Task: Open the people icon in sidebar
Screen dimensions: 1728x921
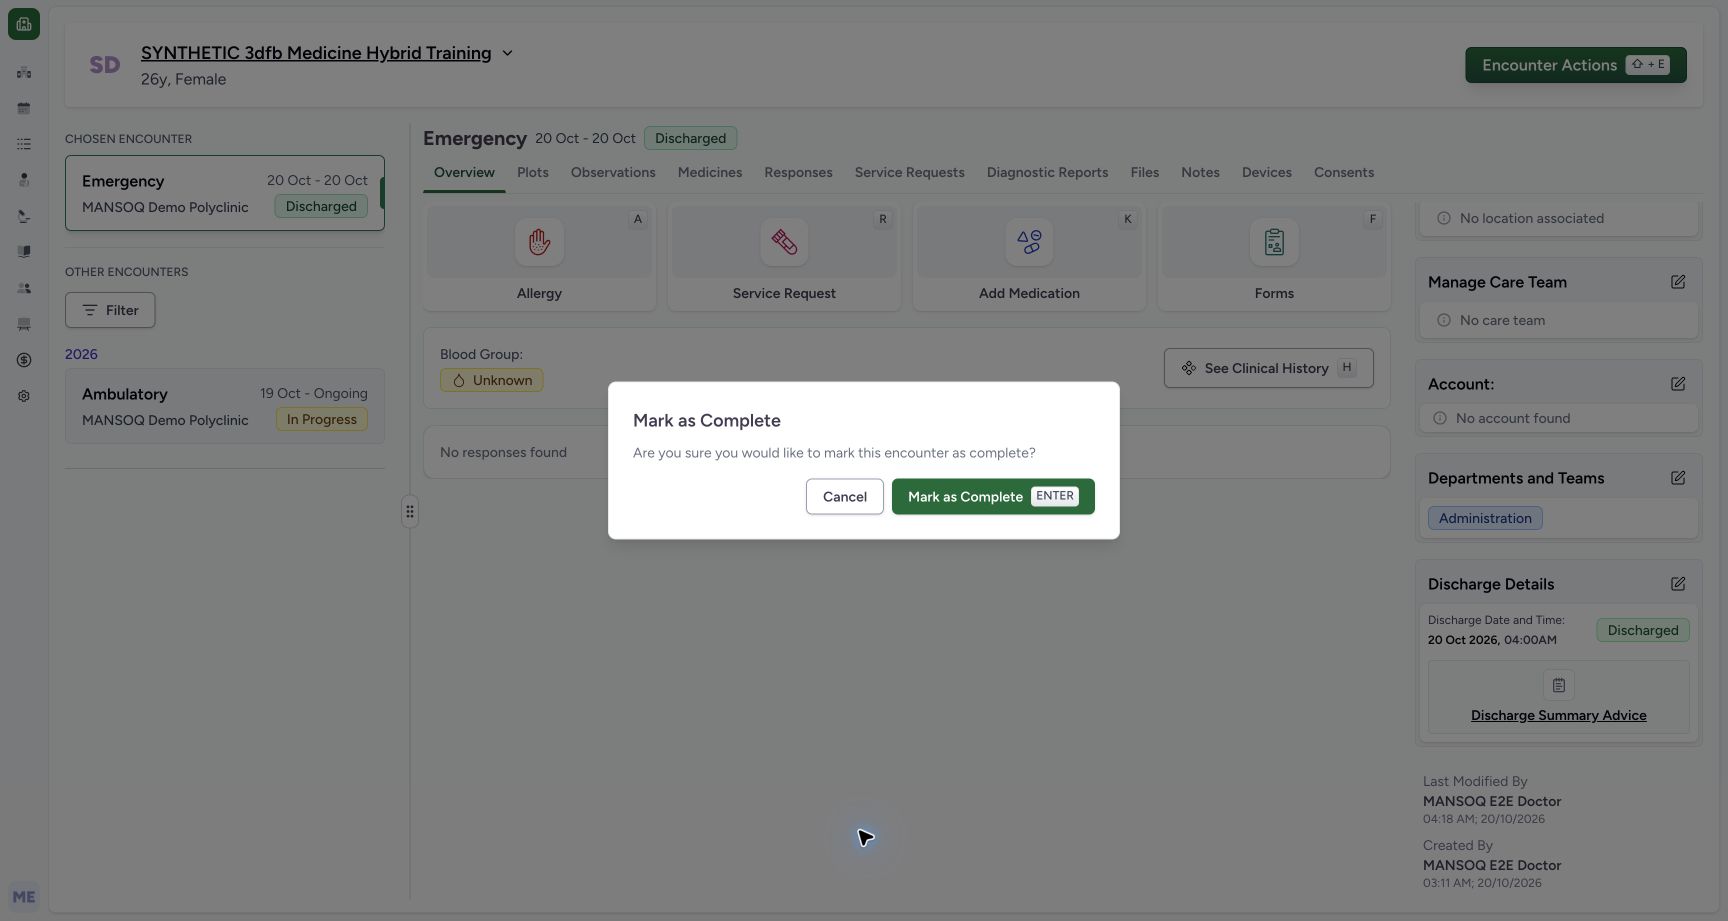Action: pyautogui.click(x=24, y=288)
